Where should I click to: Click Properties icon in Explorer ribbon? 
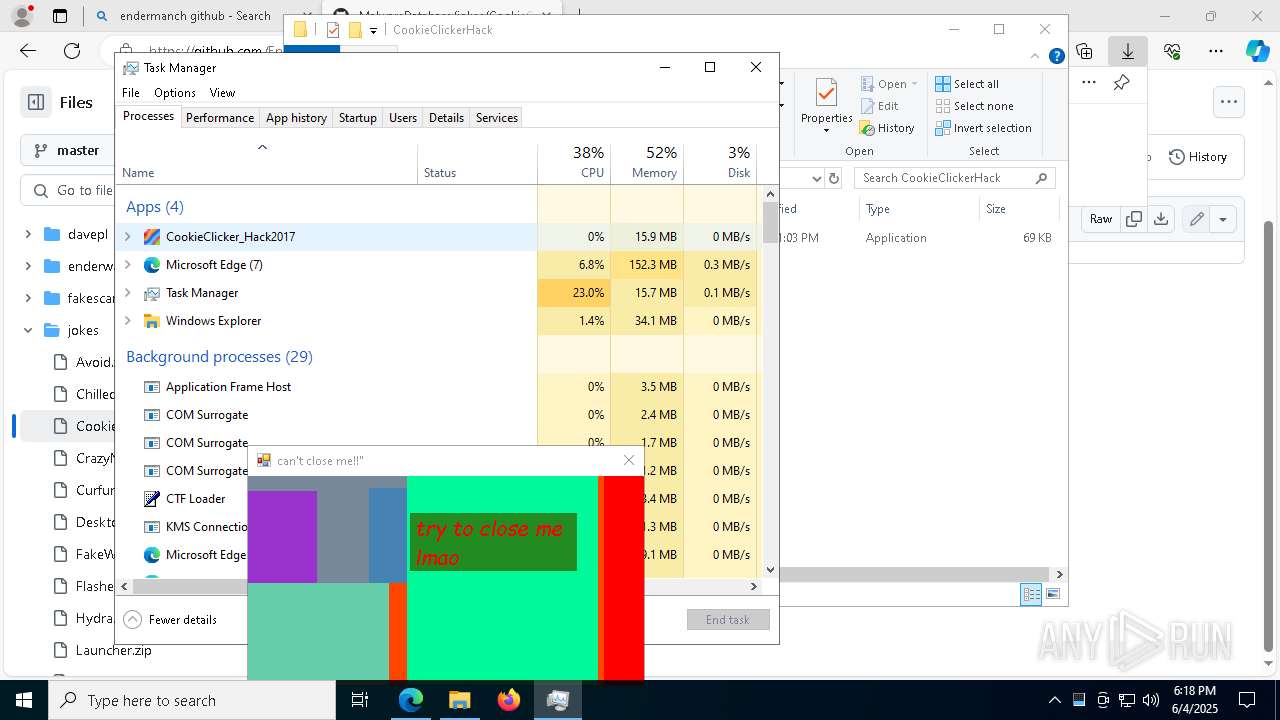[x=826, y=93]
